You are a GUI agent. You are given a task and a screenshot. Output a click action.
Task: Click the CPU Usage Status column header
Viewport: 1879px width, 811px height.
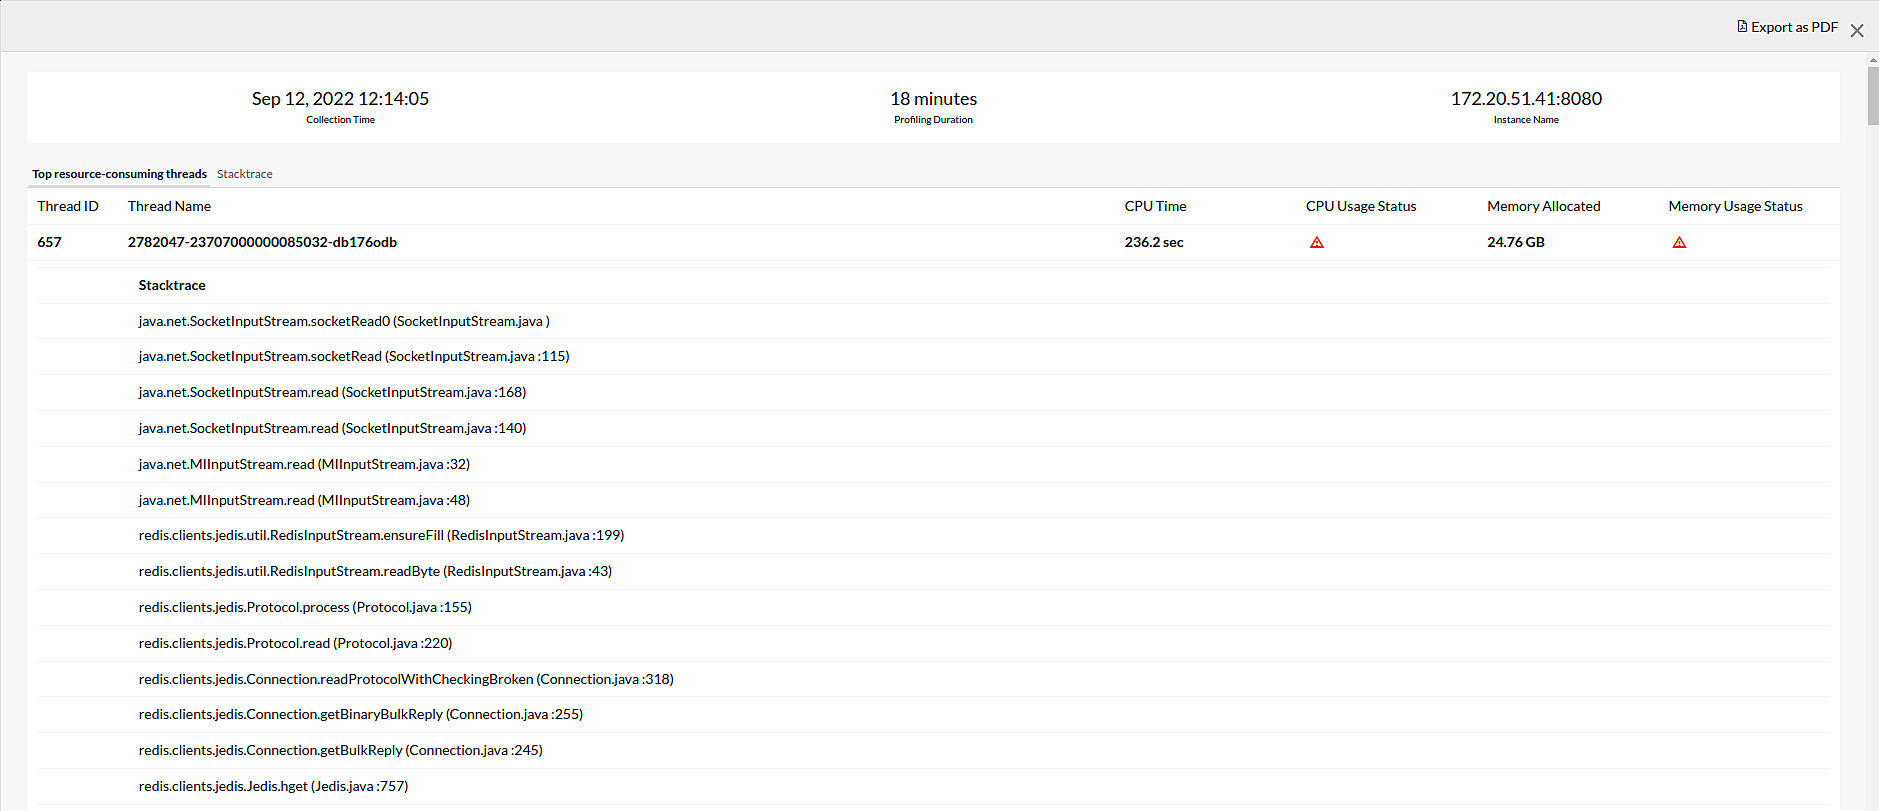(x=1360, y=206)
